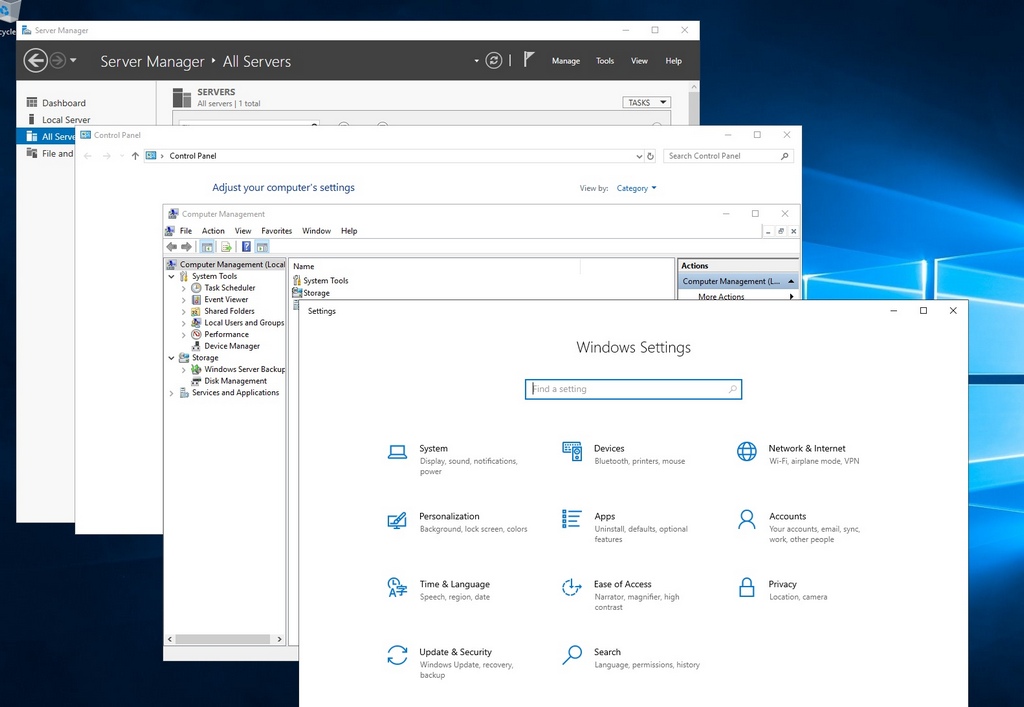The image size is (1024, 707).
Task: Open File menu in Computer Management
Action: (x=186, y=231)
